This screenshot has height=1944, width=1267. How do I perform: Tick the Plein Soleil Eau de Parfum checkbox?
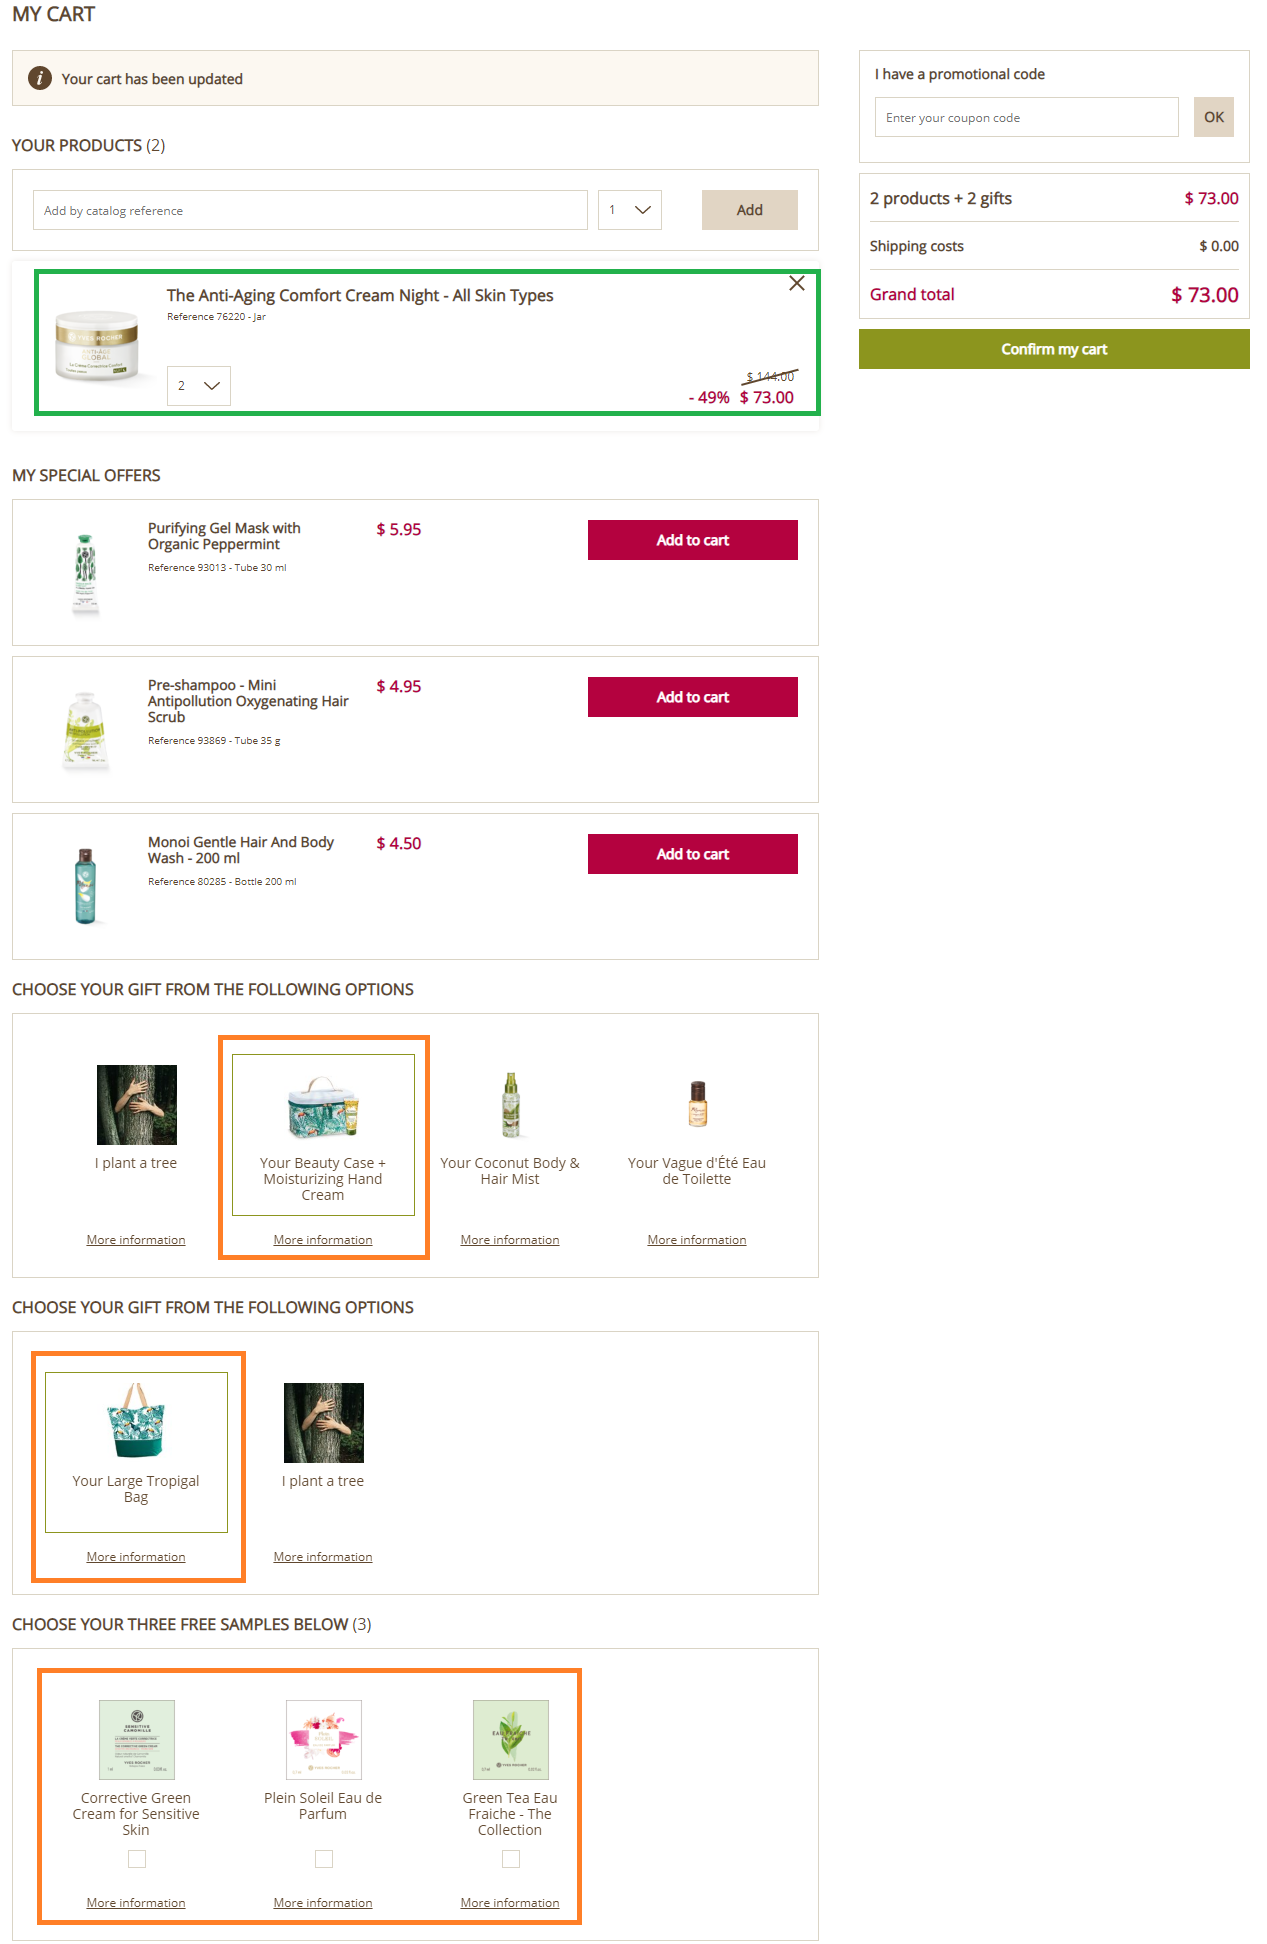tap(324, 1858)
